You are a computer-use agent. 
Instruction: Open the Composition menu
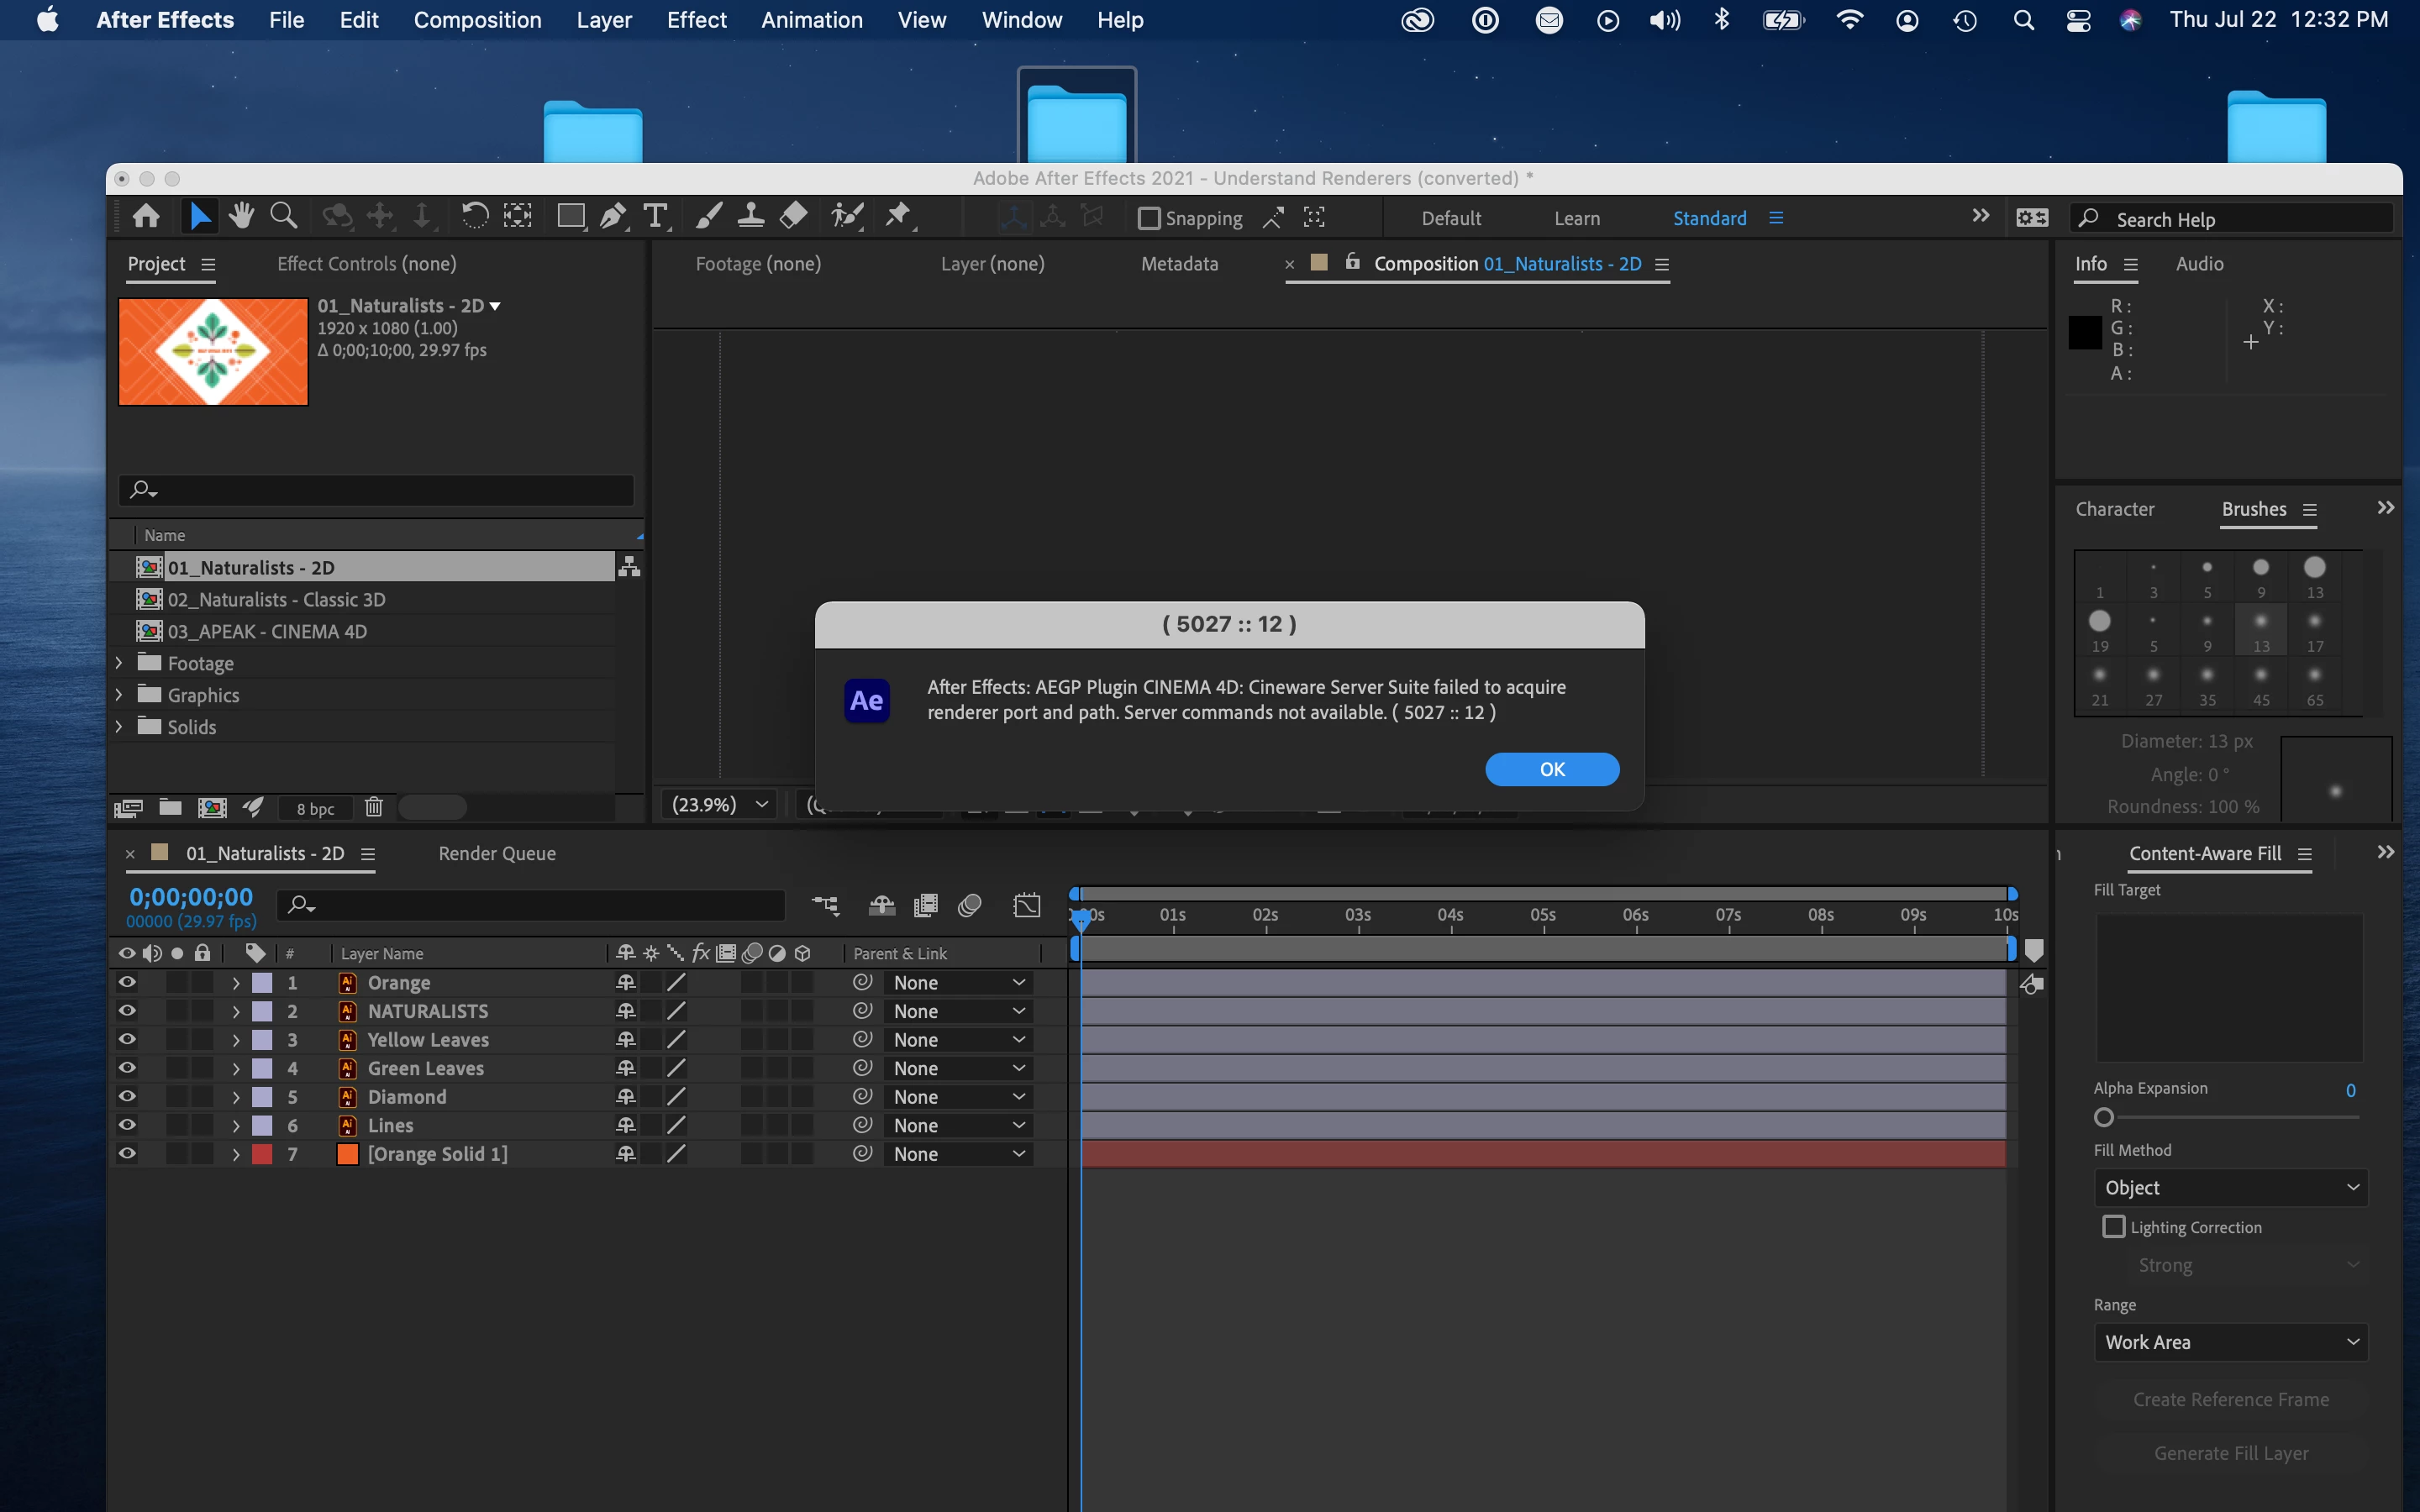[x=477, y=20]
